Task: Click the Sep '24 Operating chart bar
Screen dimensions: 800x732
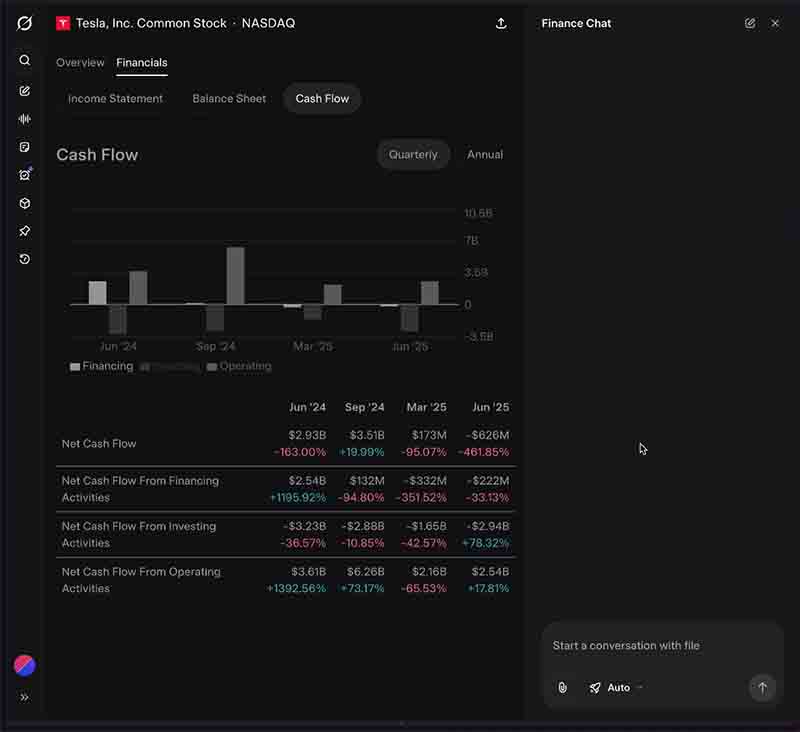Action: 235,276
